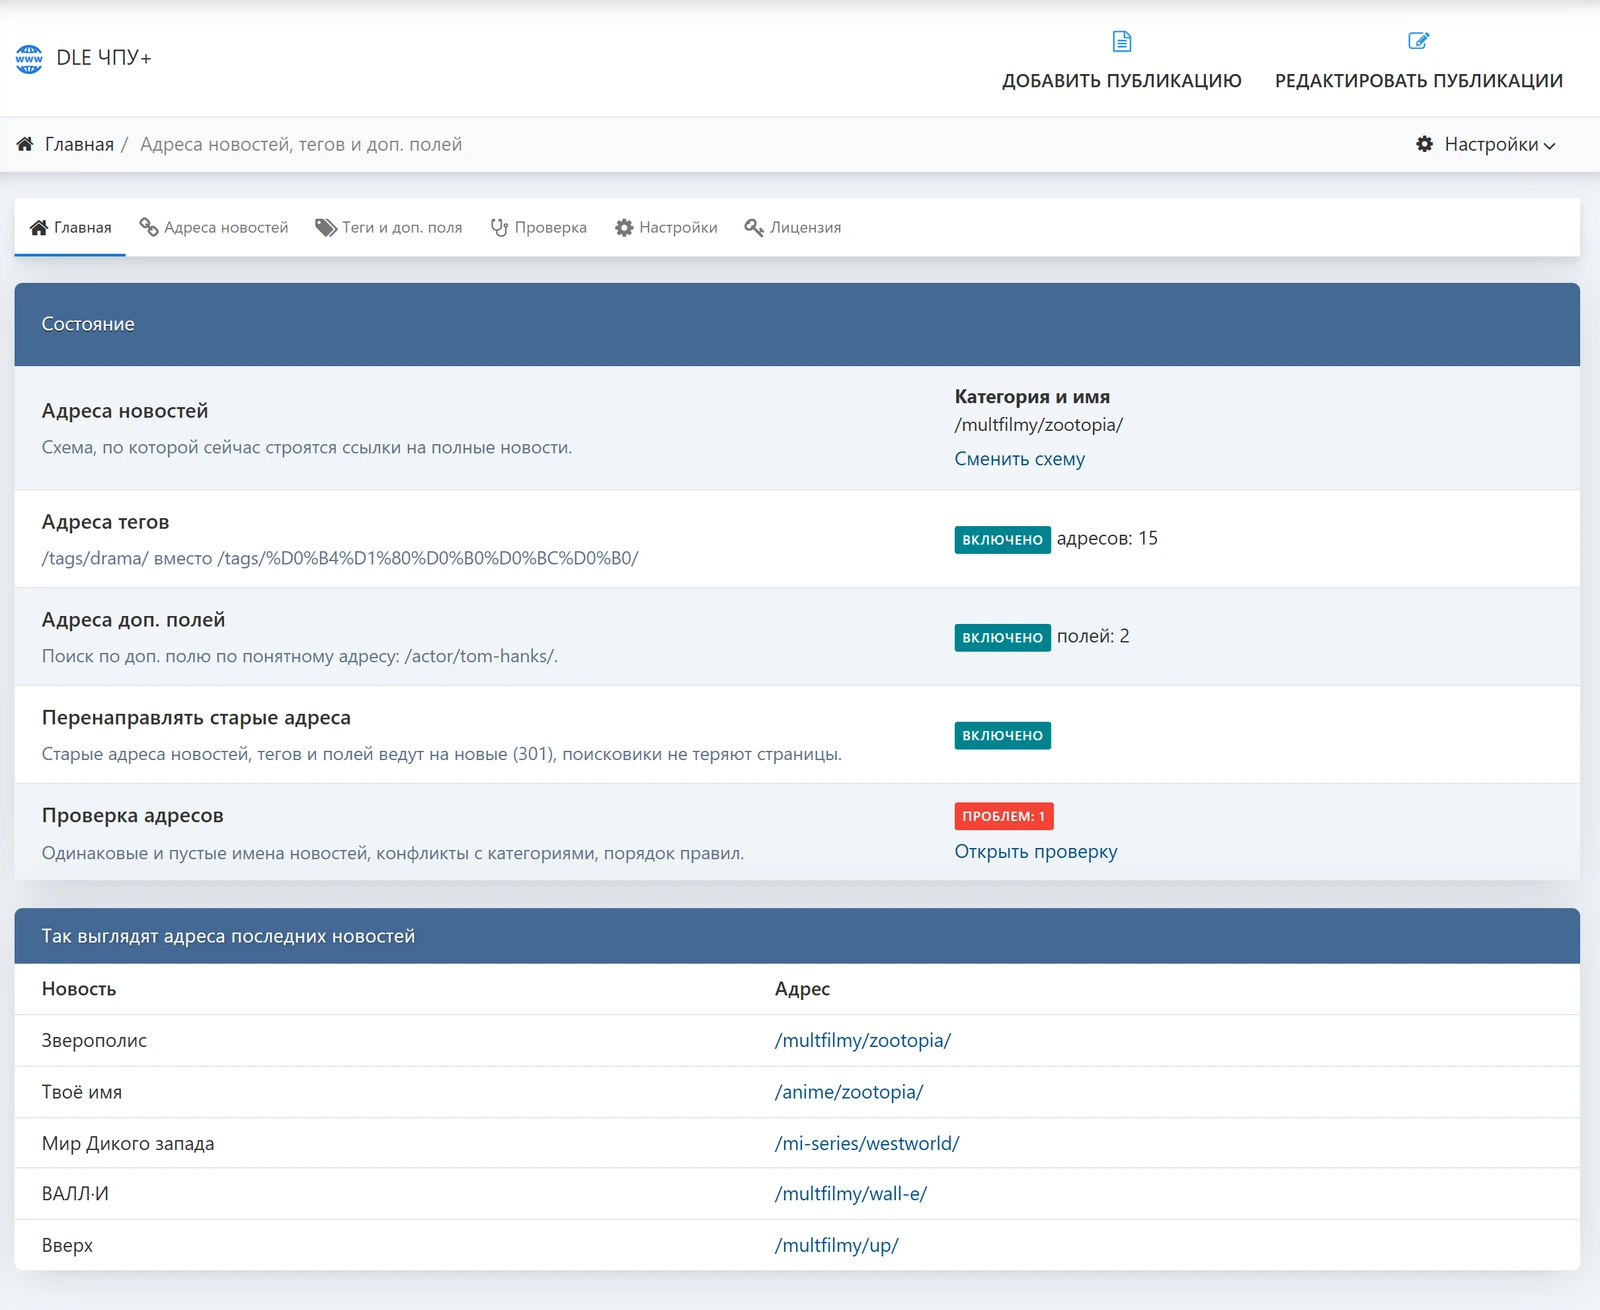Click the red ПРОБЛЕМ: 1 badge
Viewport: 1600px width, 1310px height.
(1004, 816)
